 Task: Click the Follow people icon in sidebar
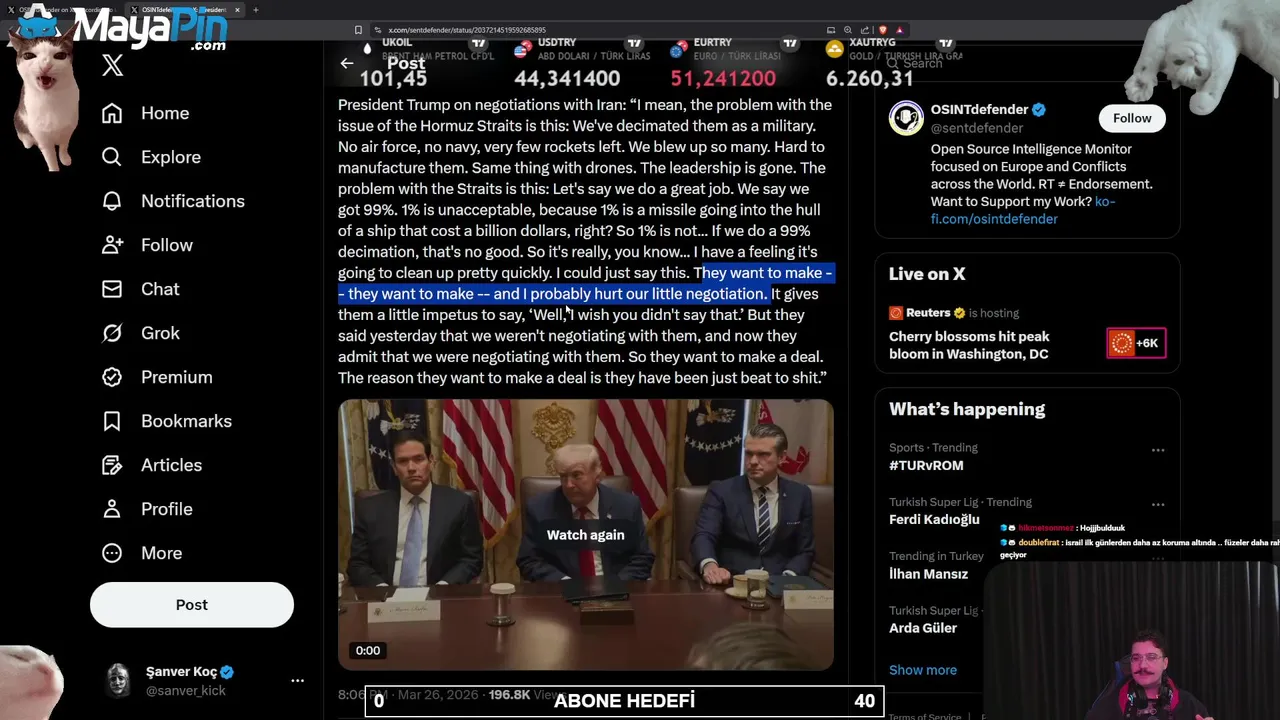(x=112, y=245)
